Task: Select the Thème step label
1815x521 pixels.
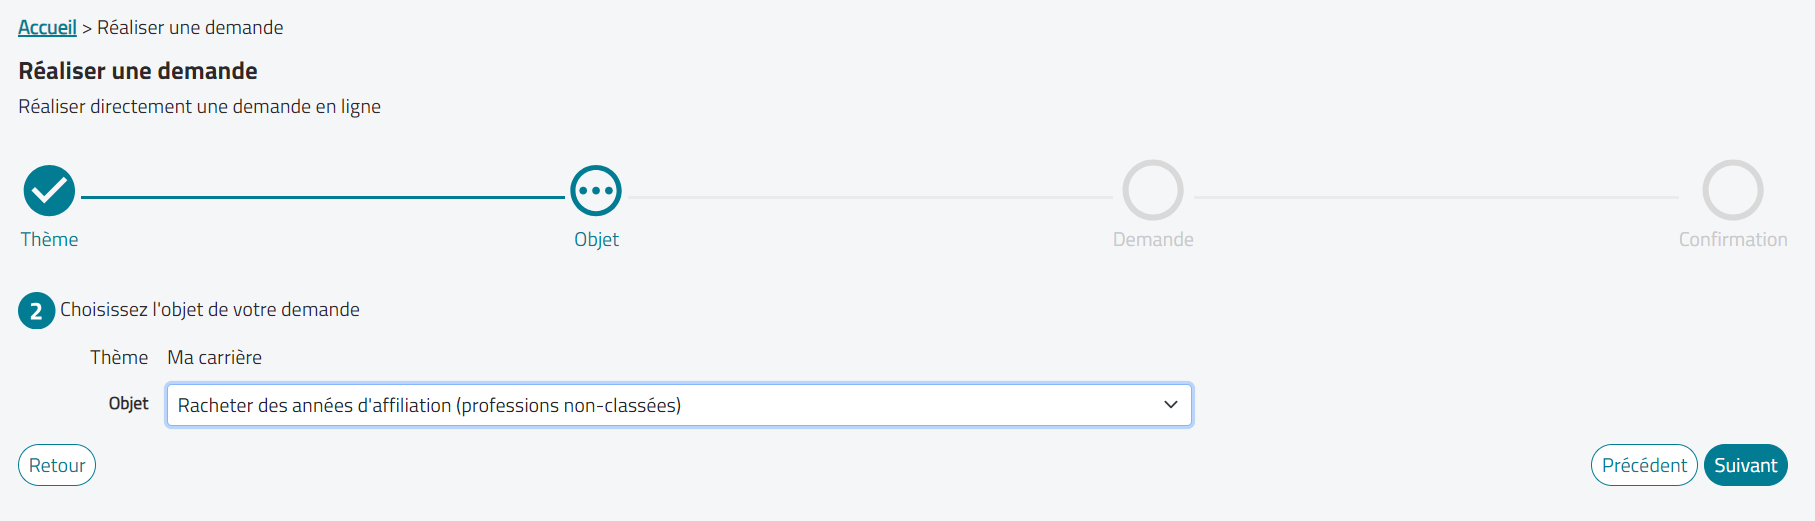Action: point(49,239)
